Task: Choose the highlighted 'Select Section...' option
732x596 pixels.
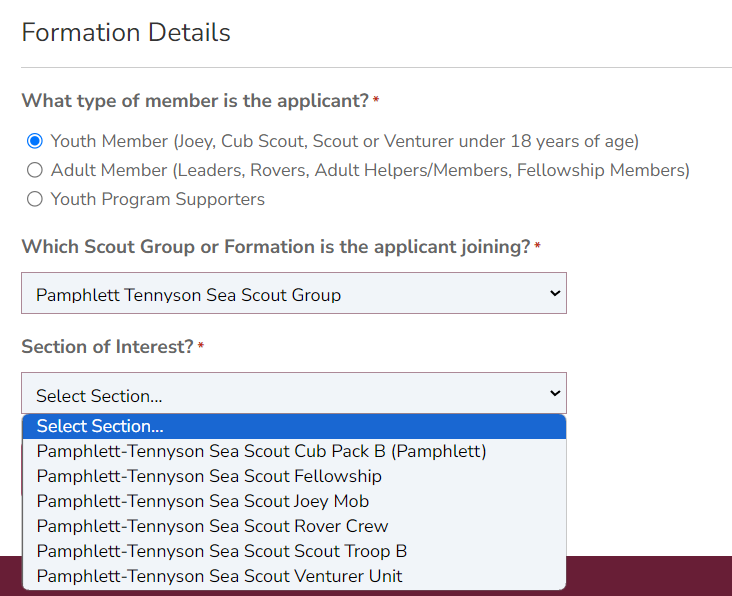Action: 294,427
